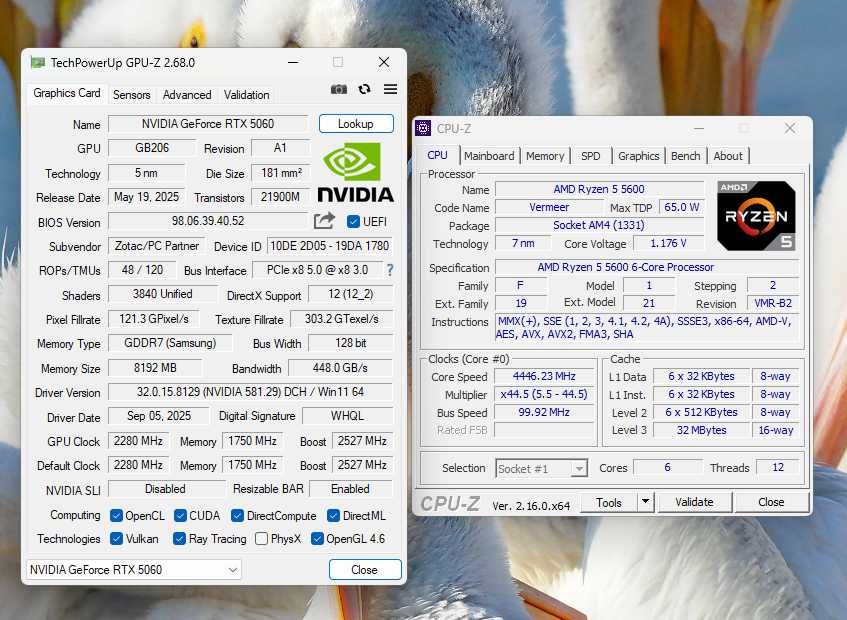
Task: Click the Code Name value Vermeer
Action: click(549, 207)
